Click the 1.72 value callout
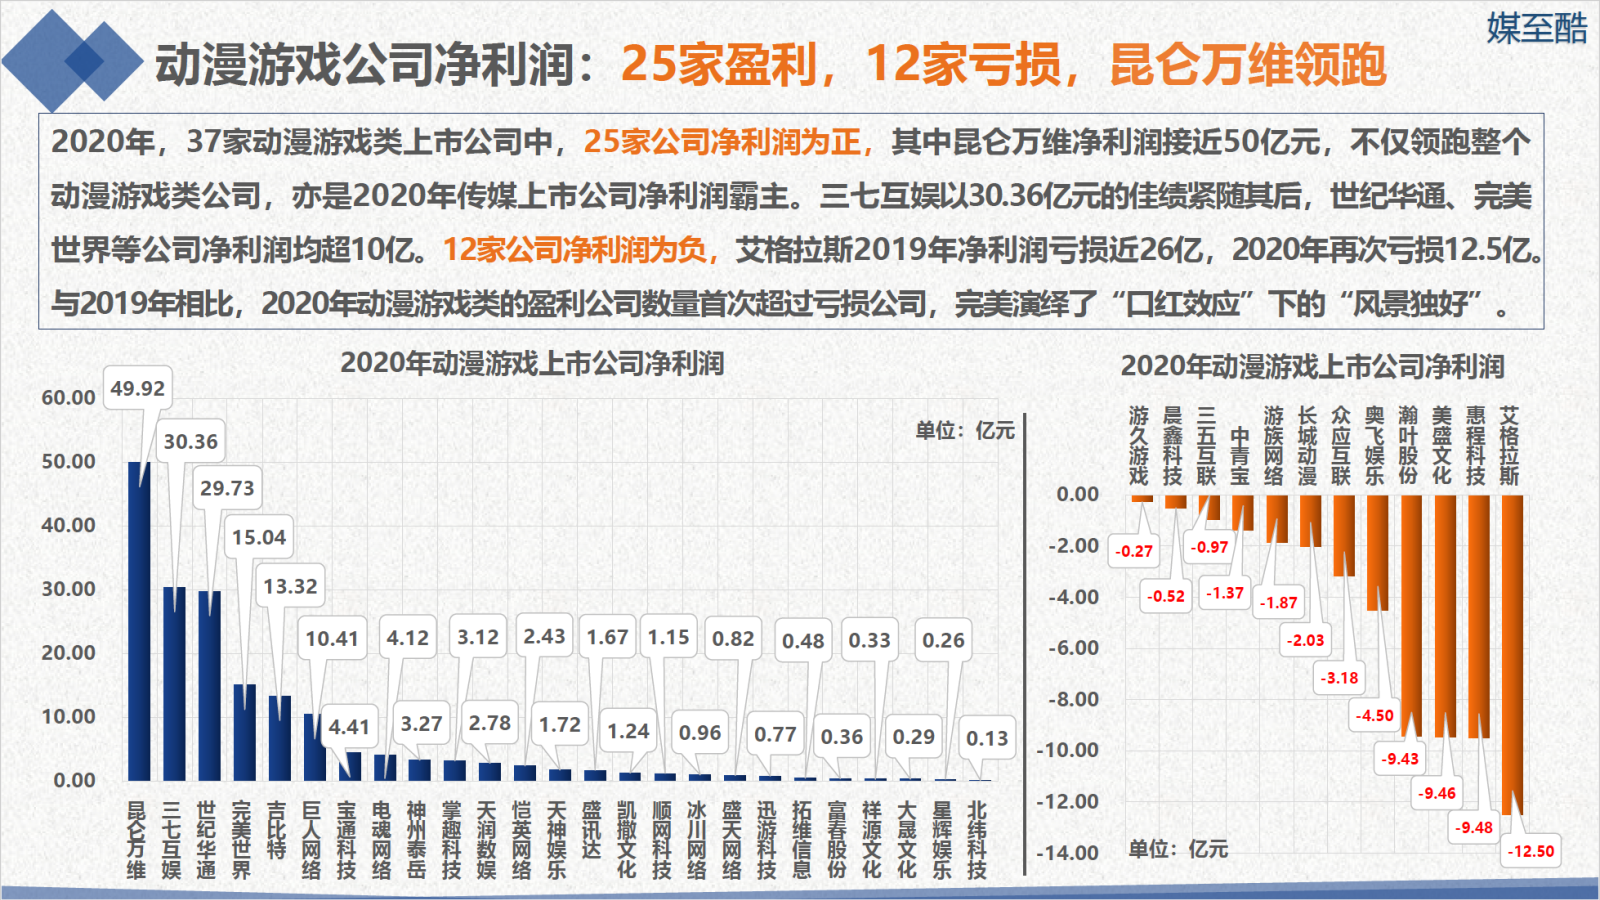 coord(560,724)
